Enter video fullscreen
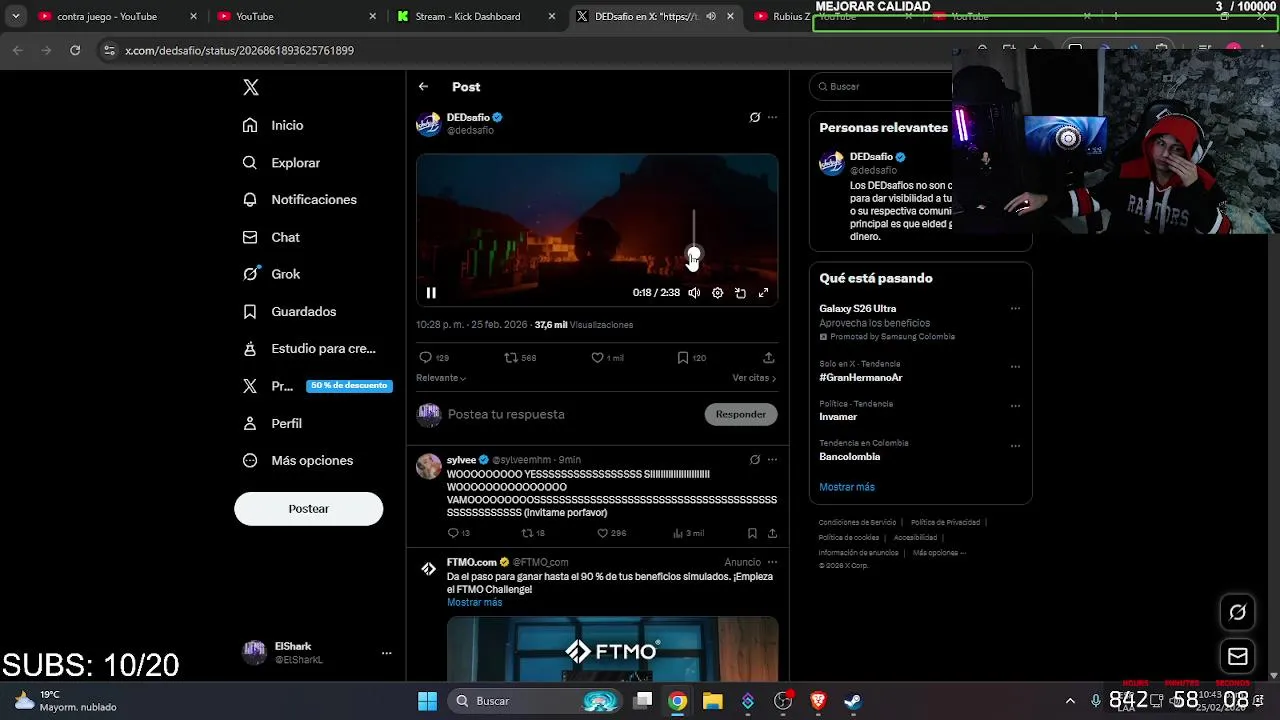The width and height of the screenshot is (1280, 720). [x=763, y=293]
